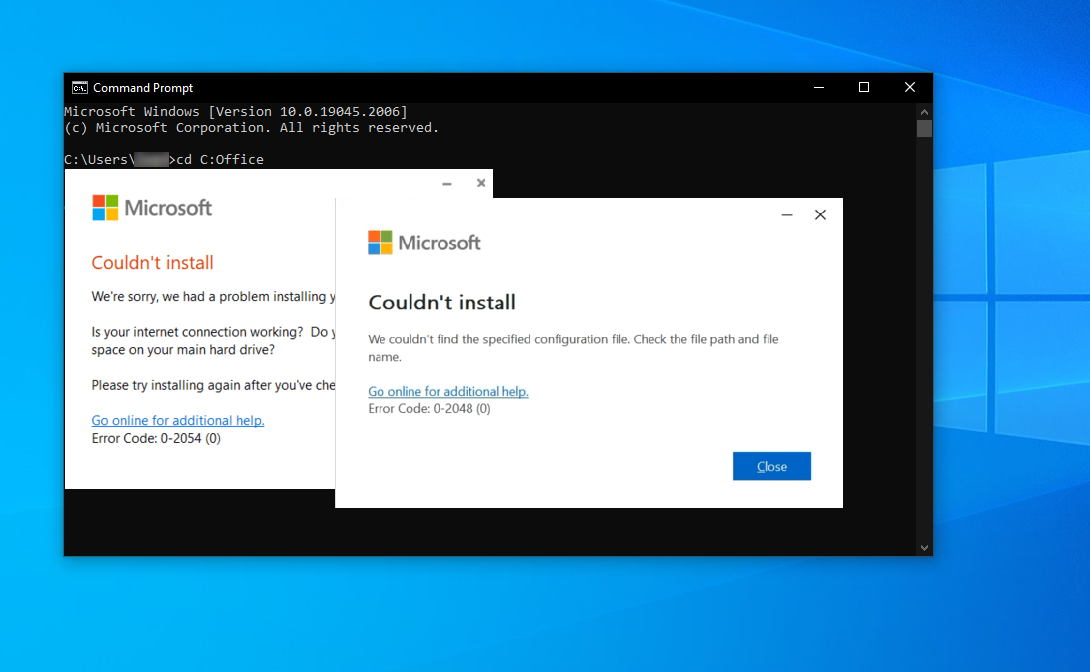Click 'Is your internet connection working?' text
The height and width of the screenshot is (672, 1090).
(x=197, y=332)
